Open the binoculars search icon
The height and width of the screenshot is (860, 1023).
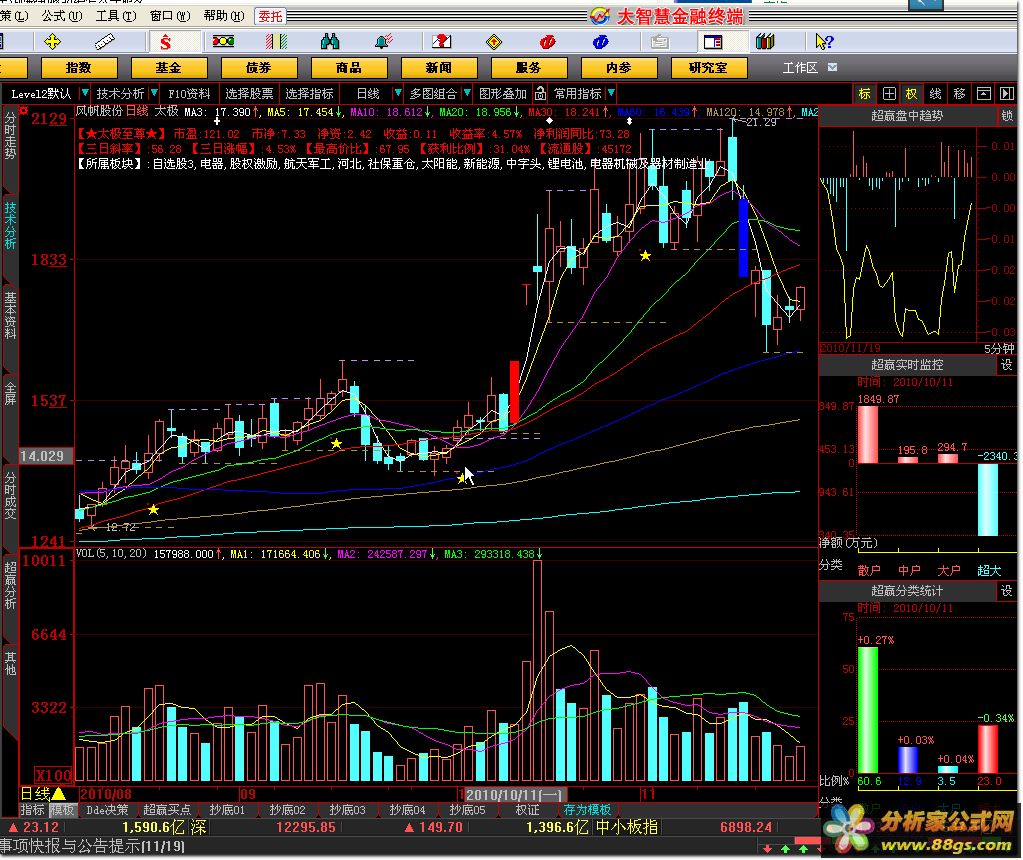330,42
